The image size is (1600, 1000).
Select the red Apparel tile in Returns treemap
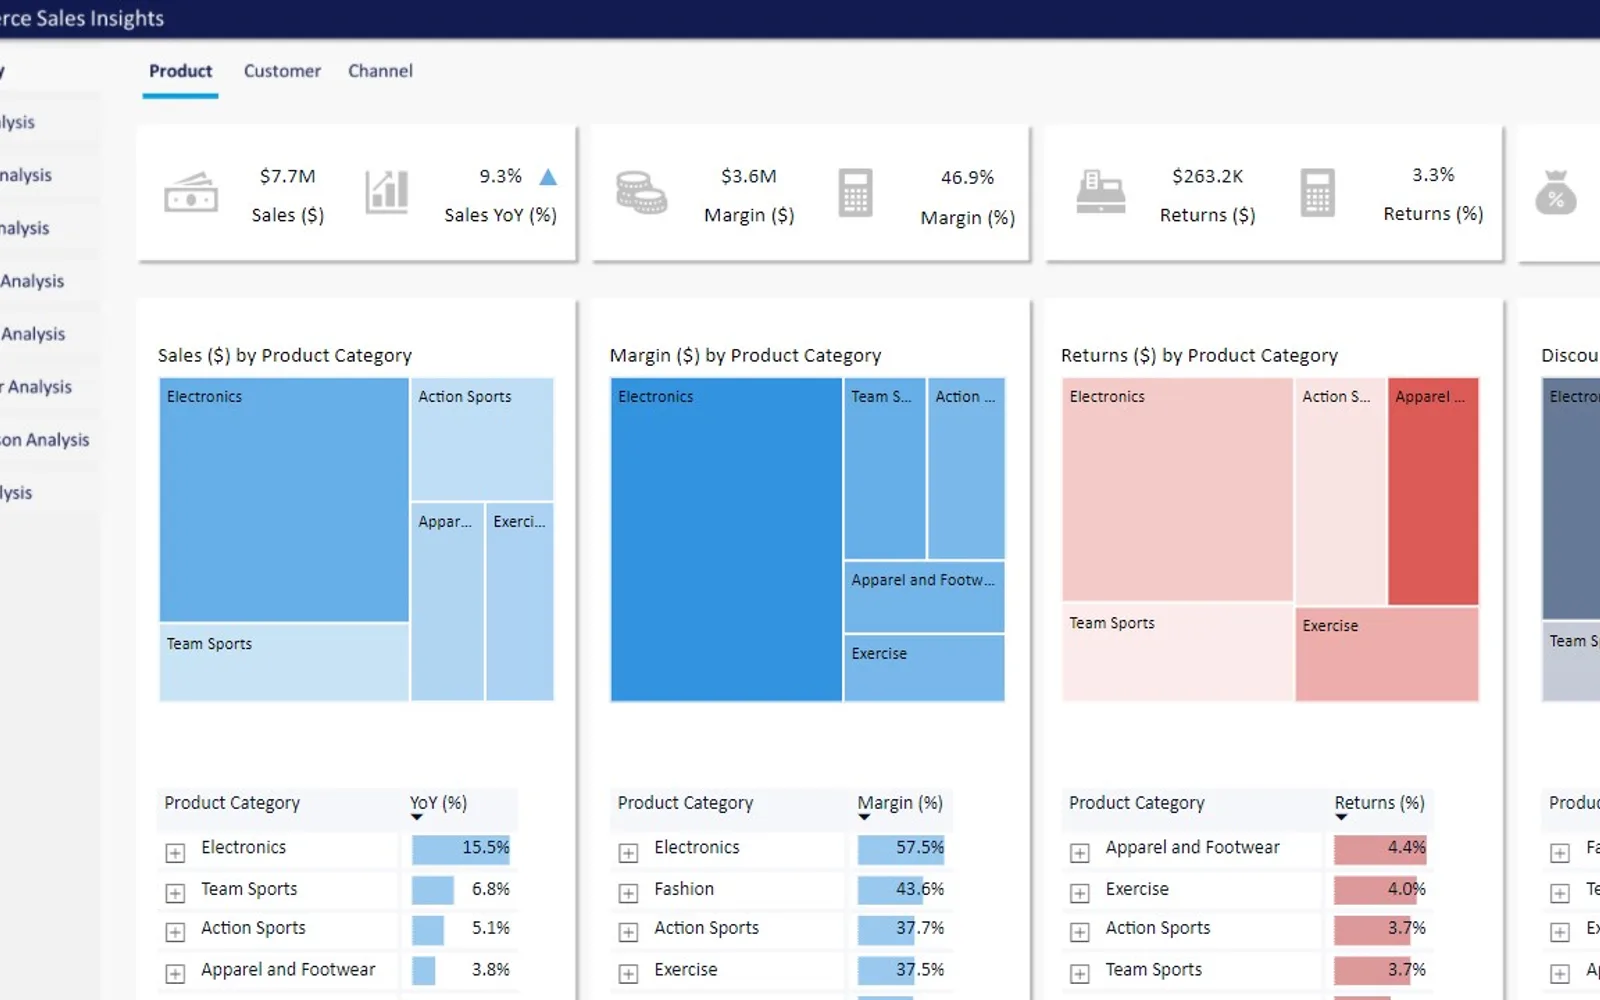click(1433, 491)
